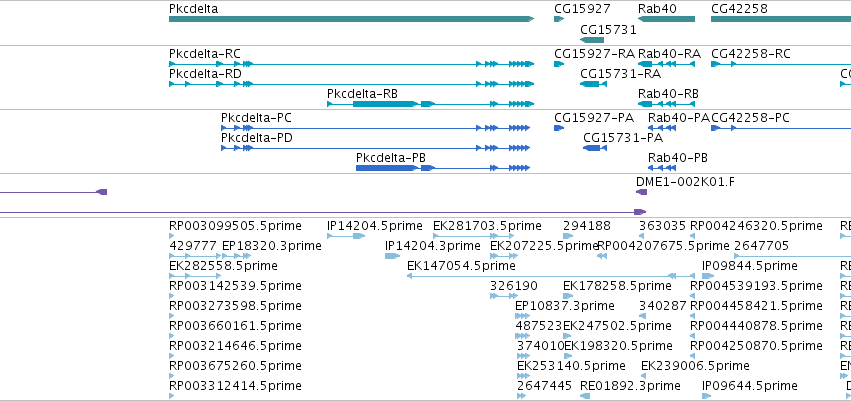Viewport: 851px width, 401px height.
Task: Select the IP14204.3prime EST label
Action: [433, 246]
